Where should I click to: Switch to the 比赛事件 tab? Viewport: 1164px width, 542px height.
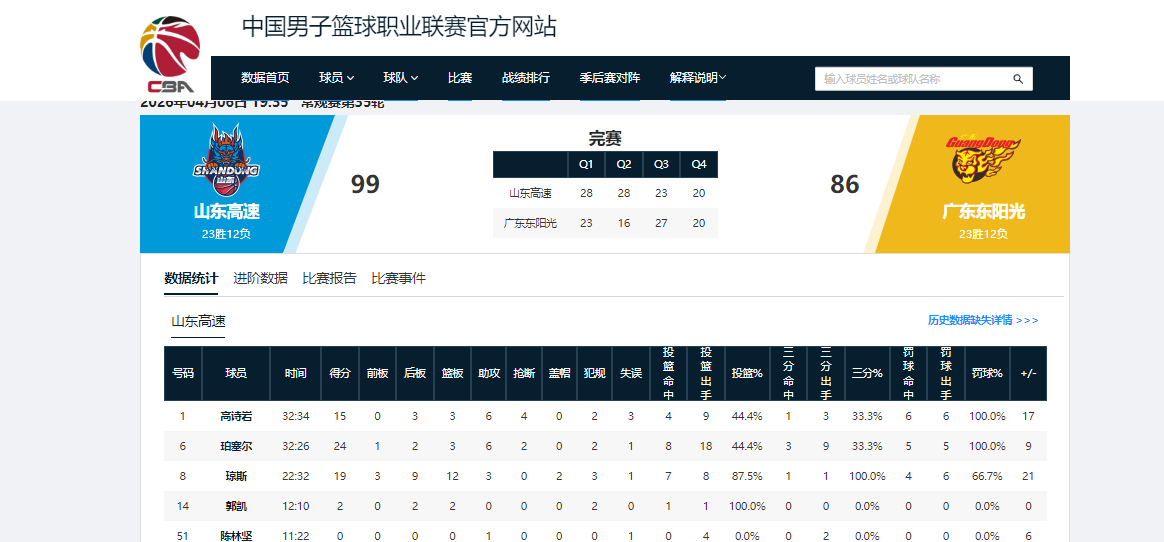coord(398,278)
